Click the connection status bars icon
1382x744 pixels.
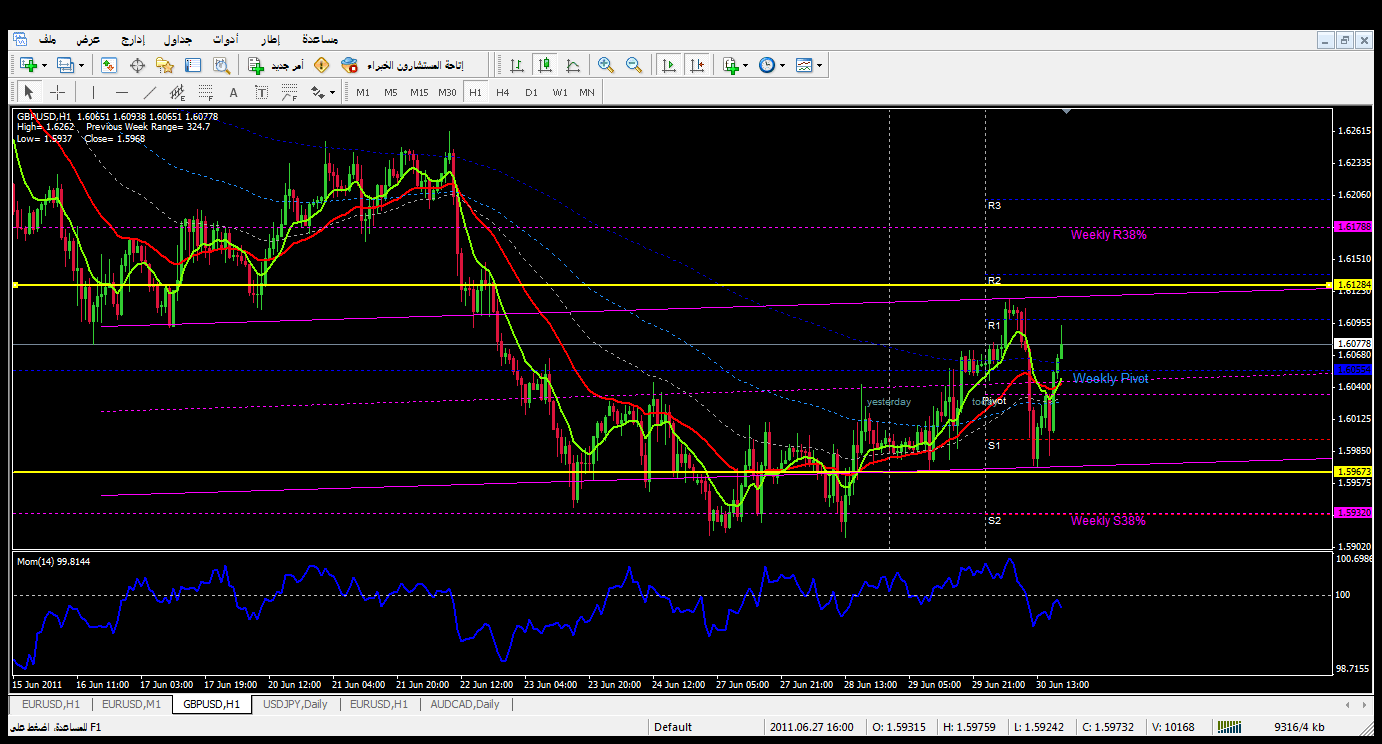[x=1232, y=727]
